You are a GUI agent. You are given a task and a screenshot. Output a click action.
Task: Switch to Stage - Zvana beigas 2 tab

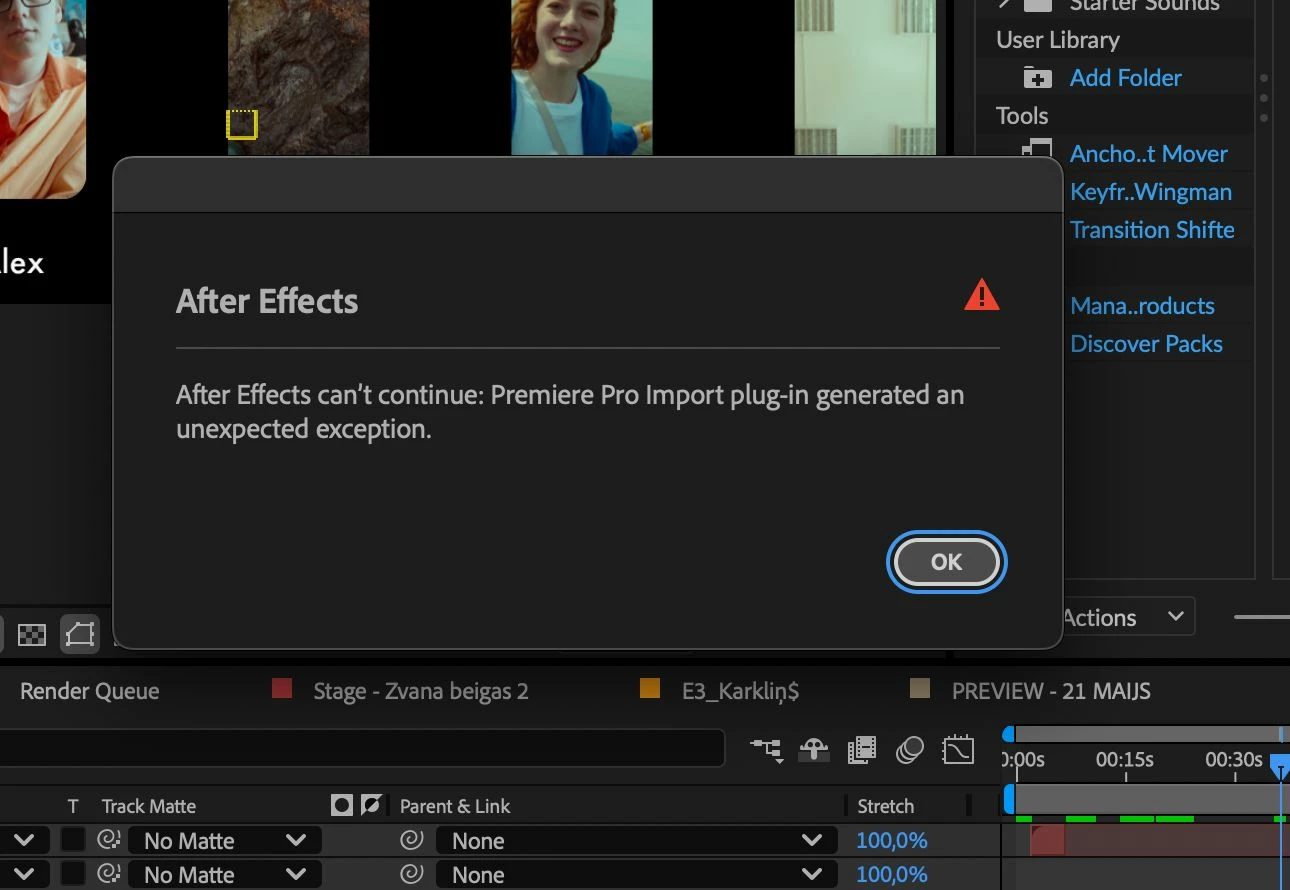[420, 691]
